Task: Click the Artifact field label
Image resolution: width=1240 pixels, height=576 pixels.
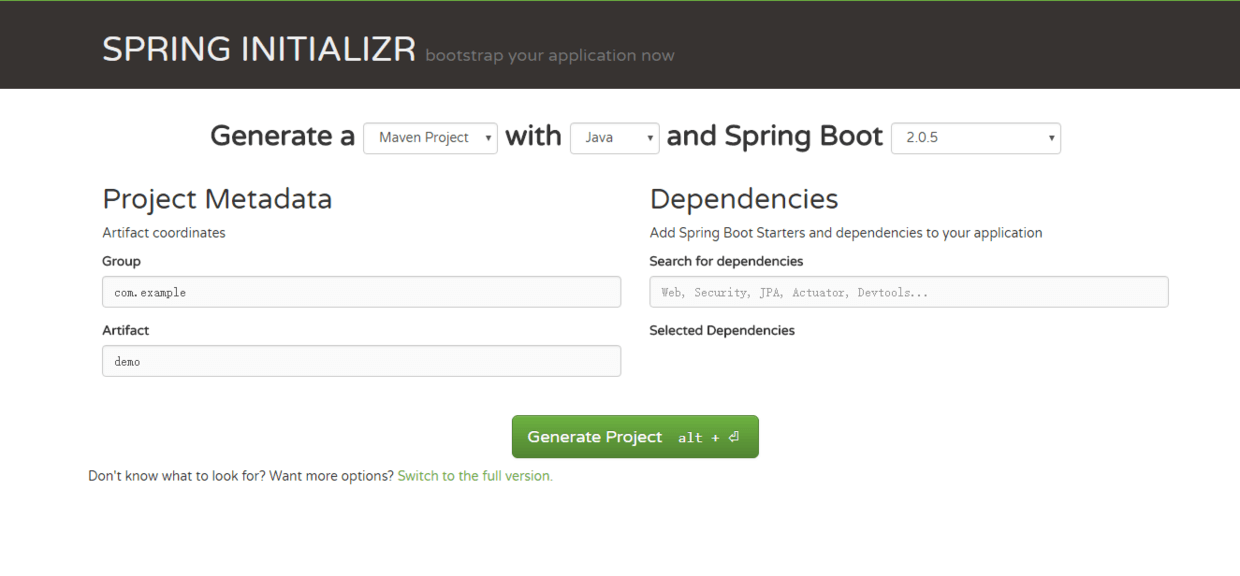Action: pos(125,330)
